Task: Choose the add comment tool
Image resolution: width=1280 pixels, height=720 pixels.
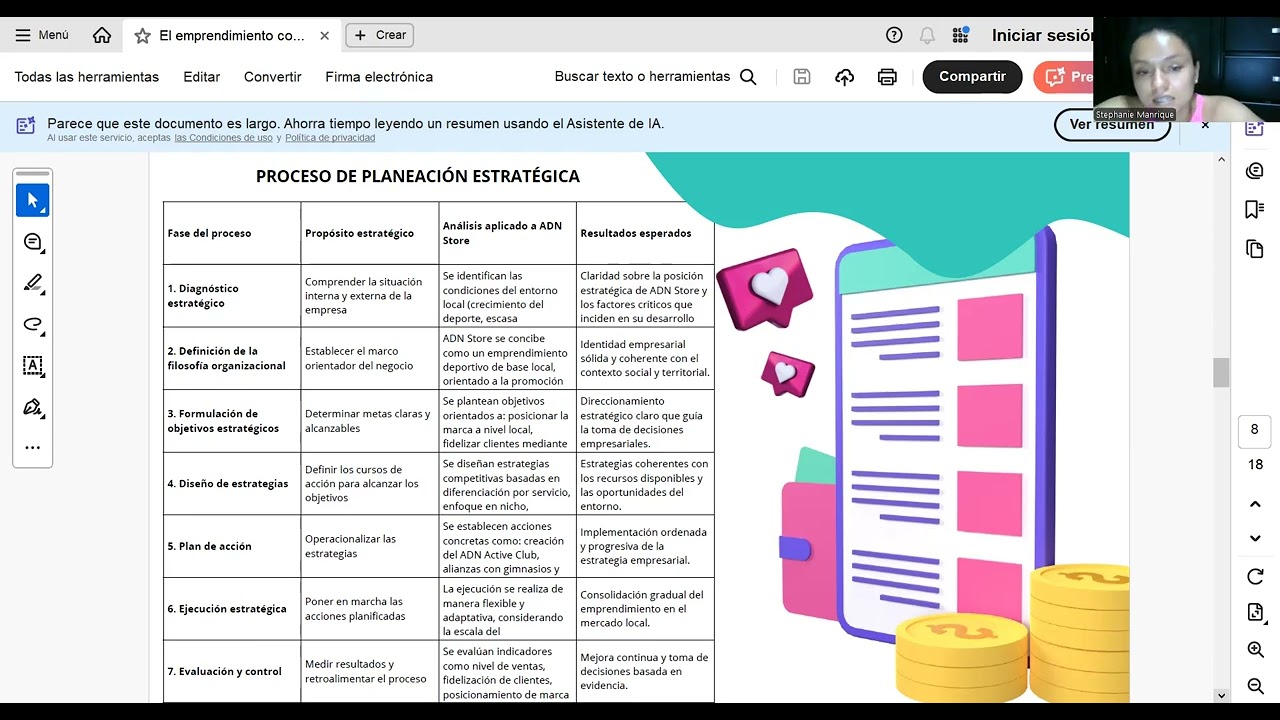Action: point(33,242)
